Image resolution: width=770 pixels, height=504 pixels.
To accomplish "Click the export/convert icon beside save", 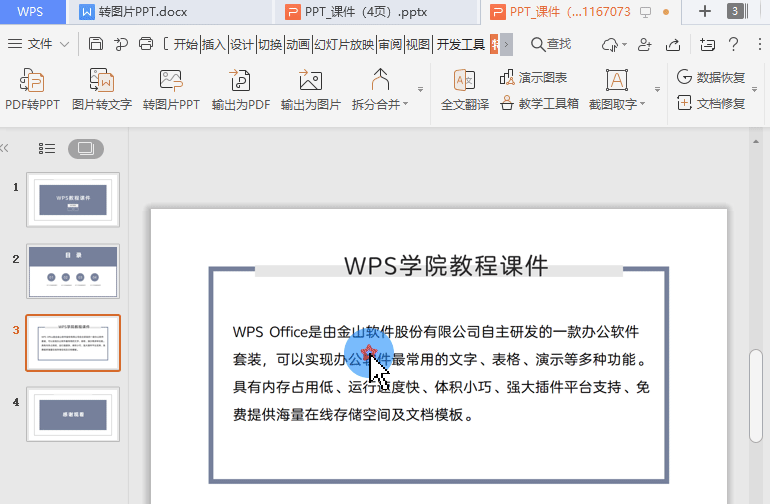I will 121,44.
